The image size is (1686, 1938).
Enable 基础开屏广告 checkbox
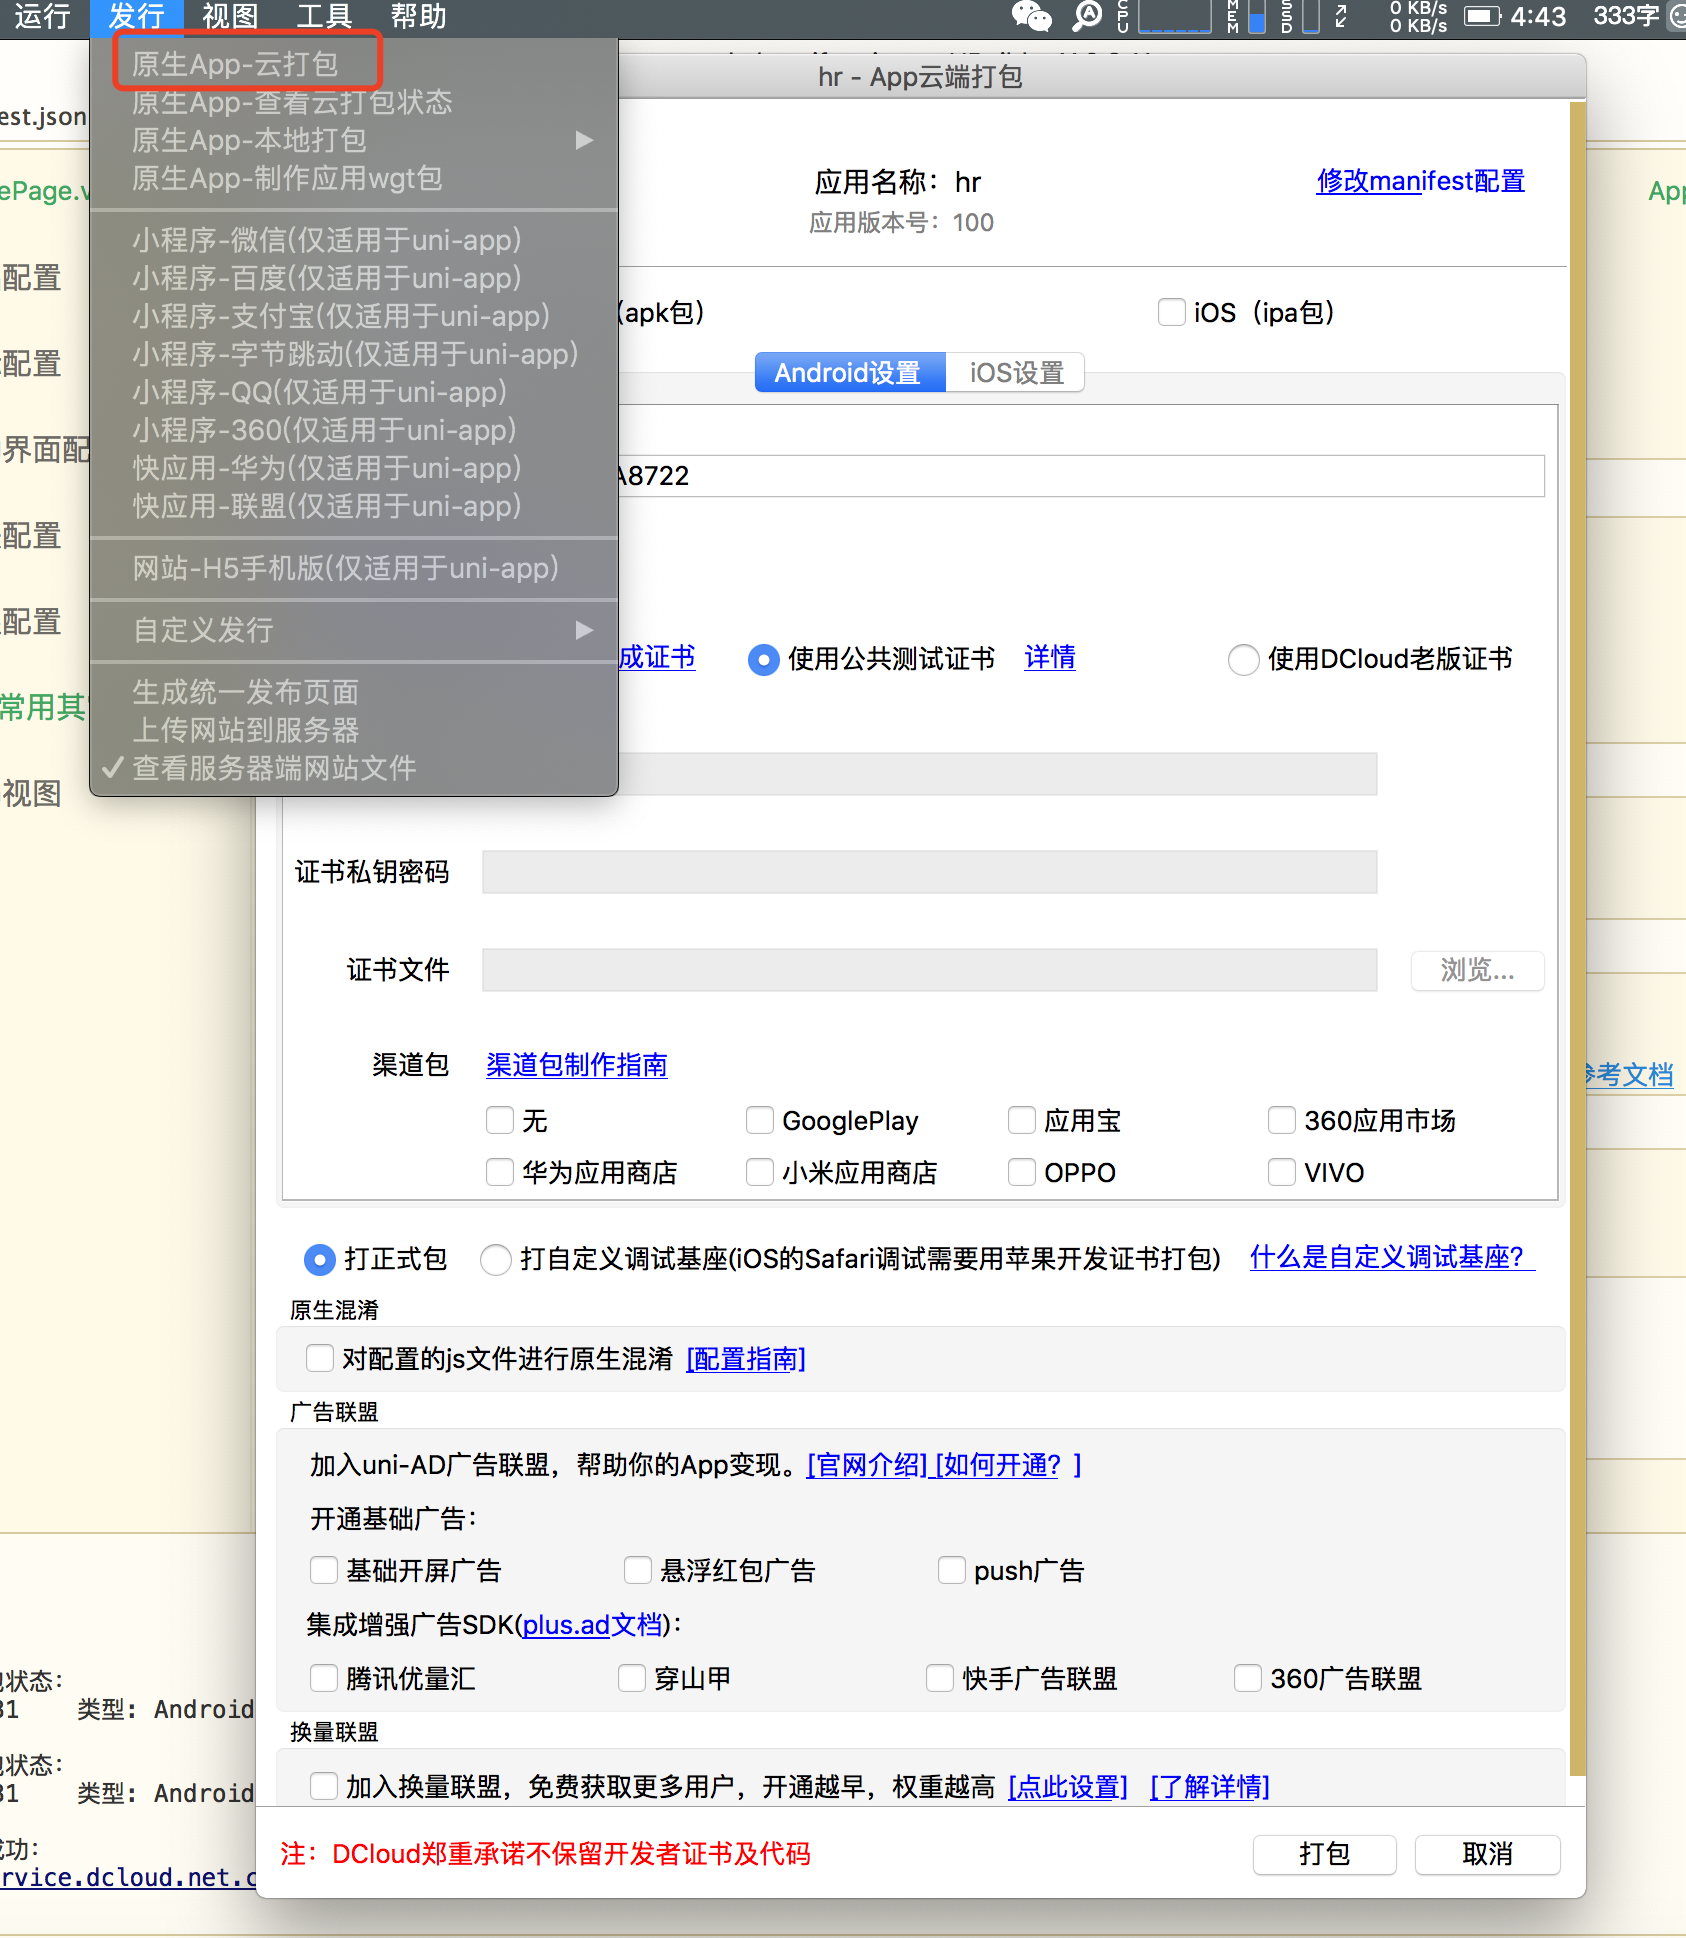pyautogui.click(x=324, y=1570)
